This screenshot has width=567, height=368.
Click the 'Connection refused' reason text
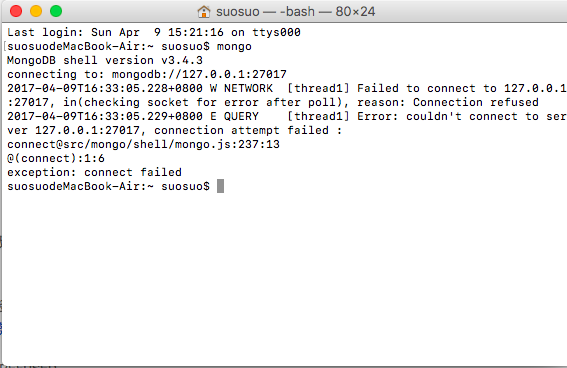pos(476,102)
